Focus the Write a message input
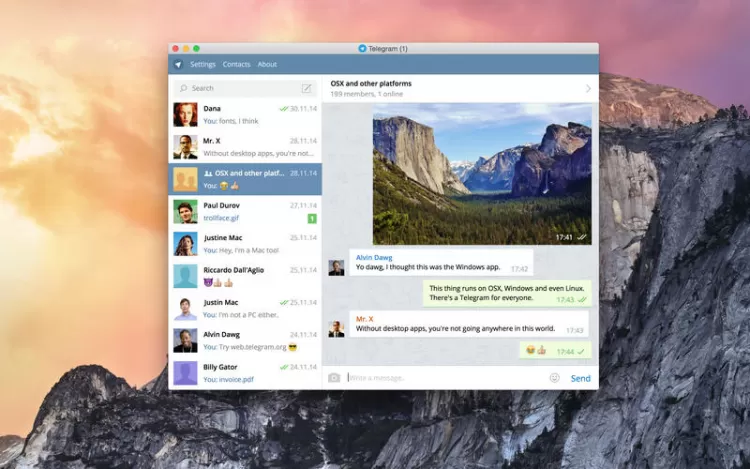 tap(440, 378)
